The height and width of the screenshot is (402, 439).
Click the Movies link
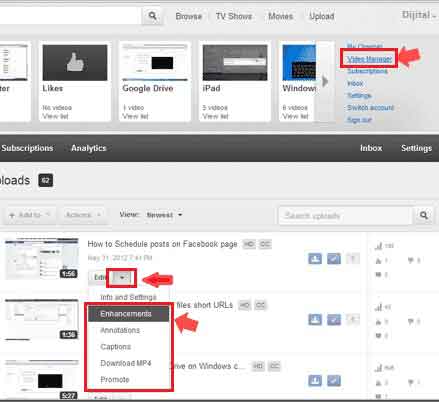coord(280,16)
